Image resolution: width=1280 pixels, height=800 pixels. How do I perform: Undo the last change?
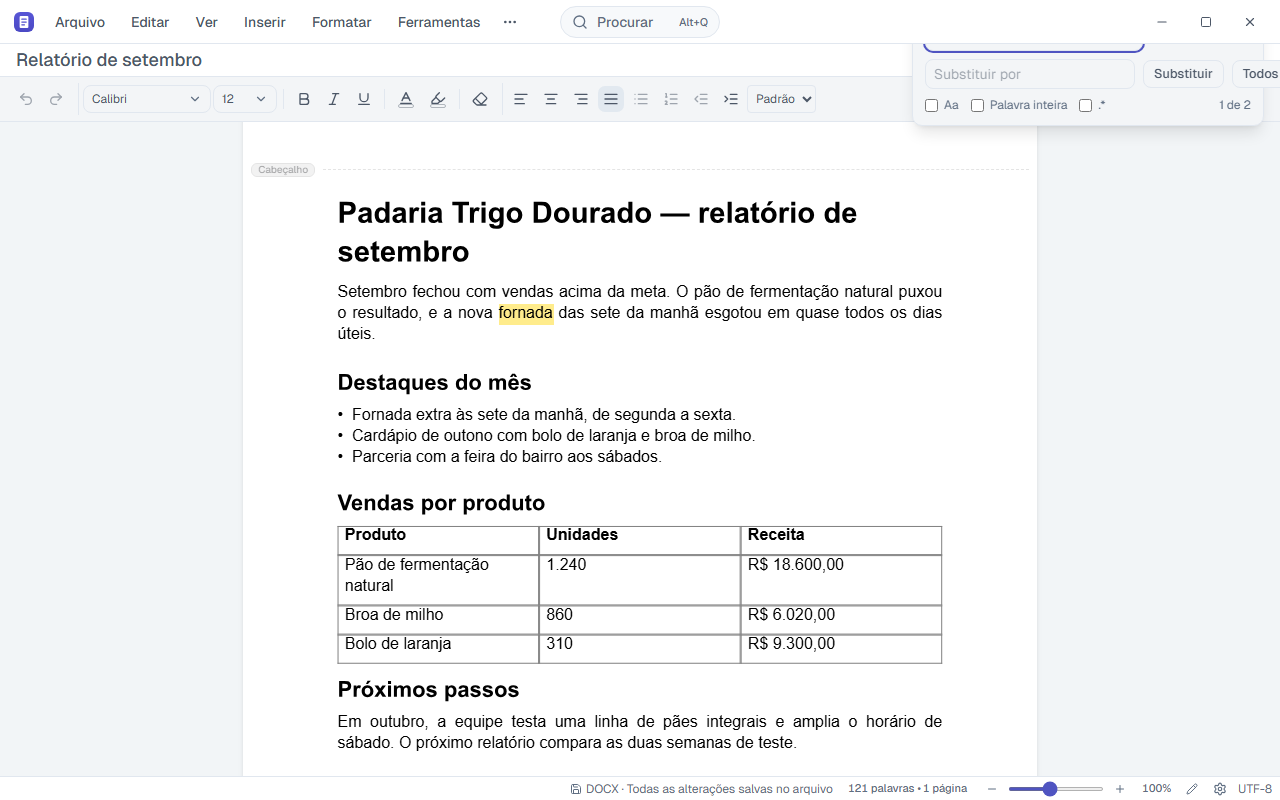pyautogui.click(x=26, y=99)
